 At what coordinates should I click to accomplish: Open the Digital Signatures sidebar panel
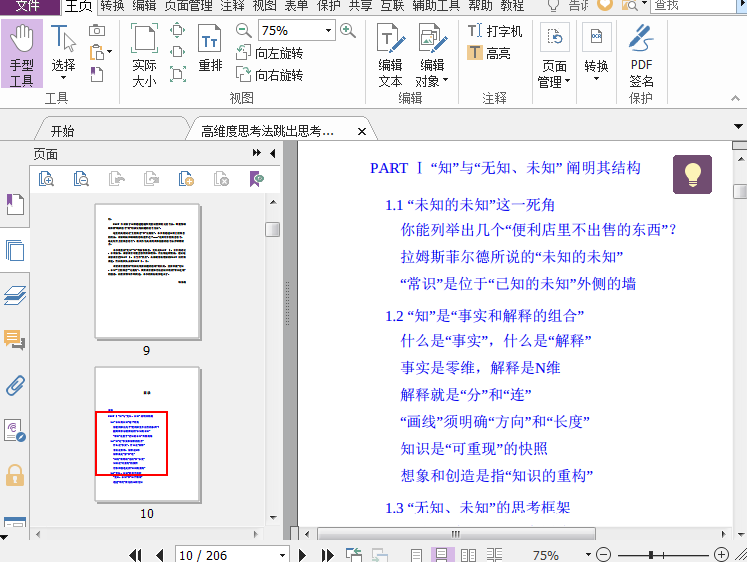15,430
